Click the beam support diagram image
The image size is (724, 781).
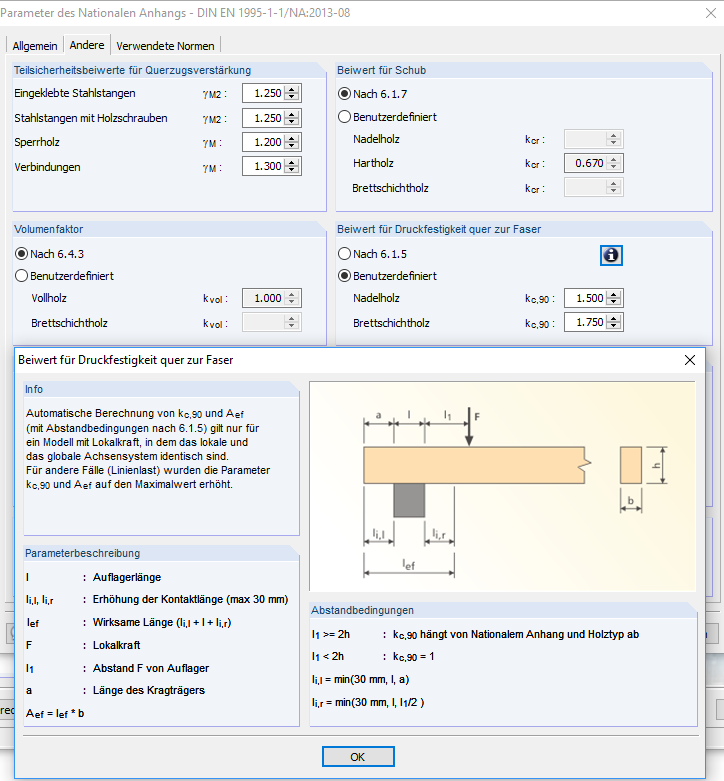tap(503, 485)
